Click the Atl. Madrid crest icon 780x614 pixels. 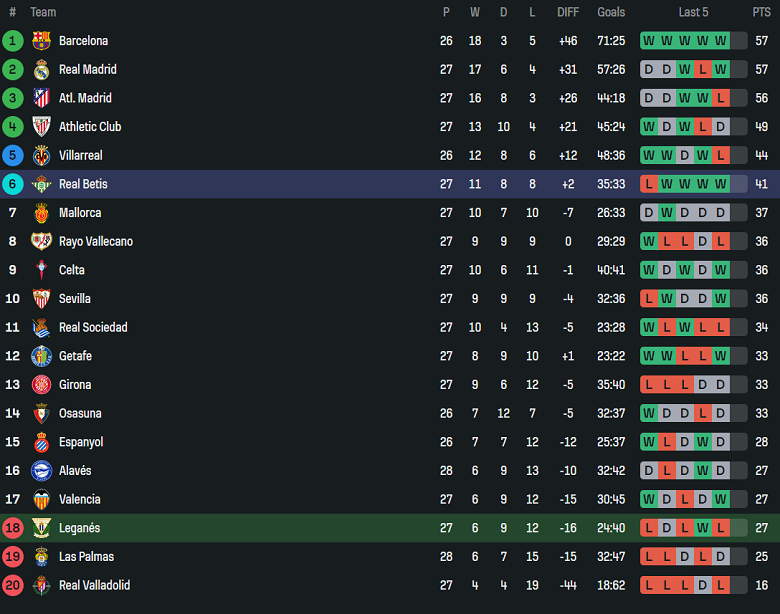pos(41,98)
